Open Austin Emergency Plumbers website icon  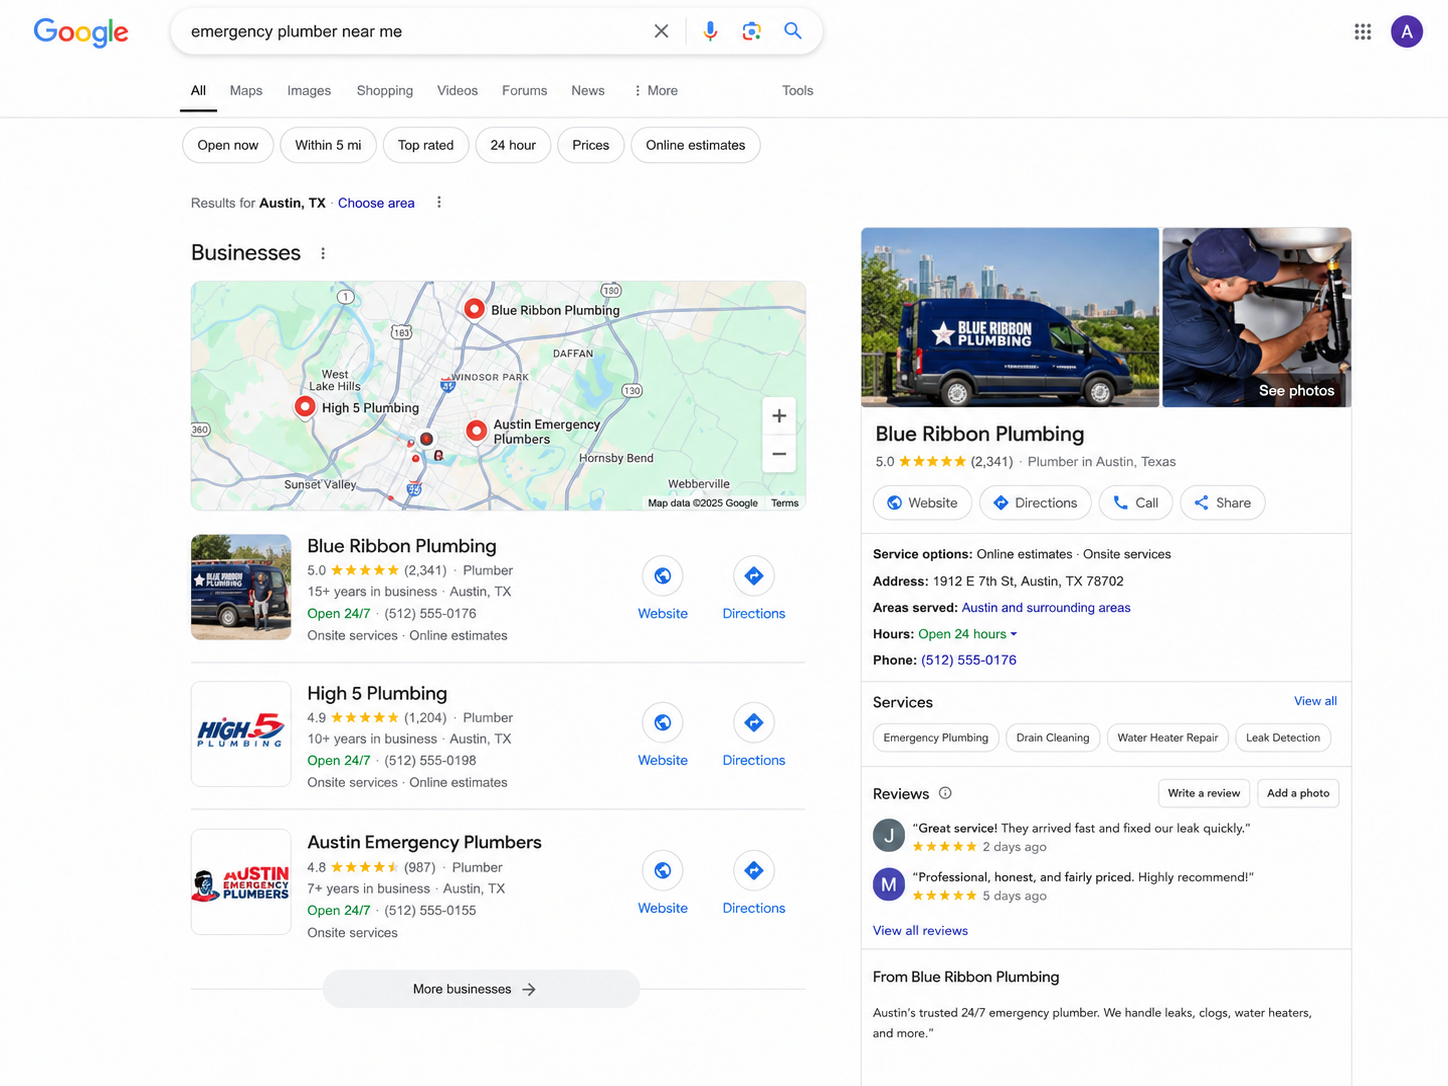pyautogui.click(x=662, y=871)
